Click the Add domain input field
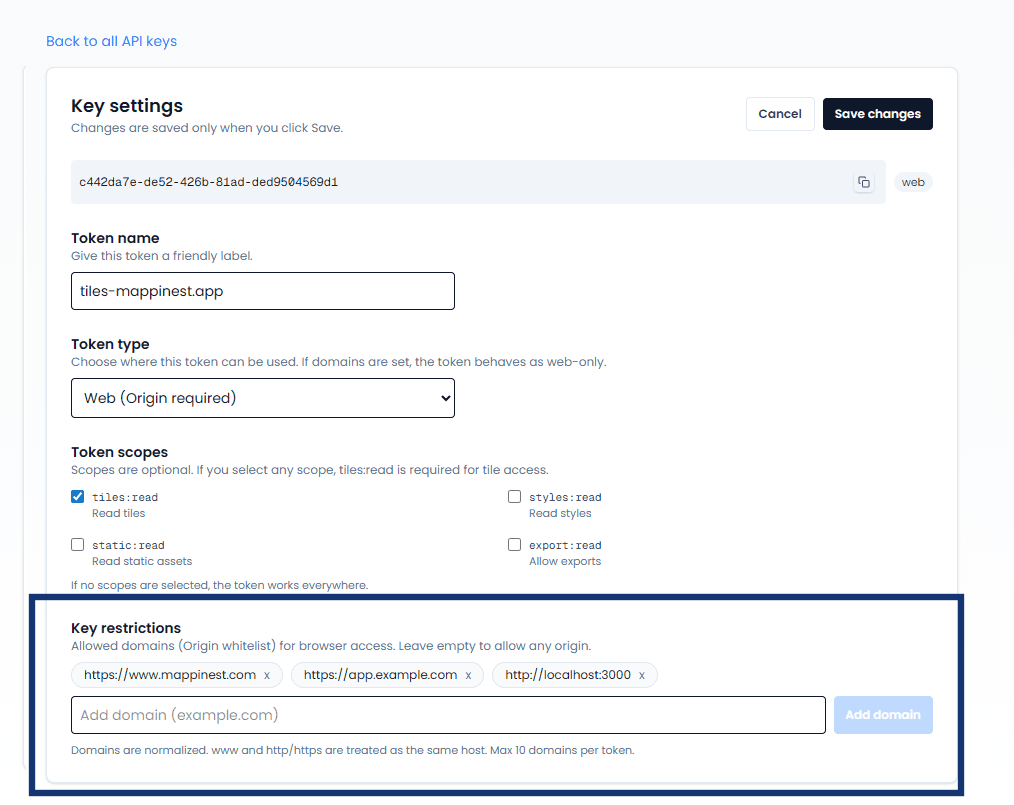Viewport: 1014px width, 805px height. tap(447, 714)
